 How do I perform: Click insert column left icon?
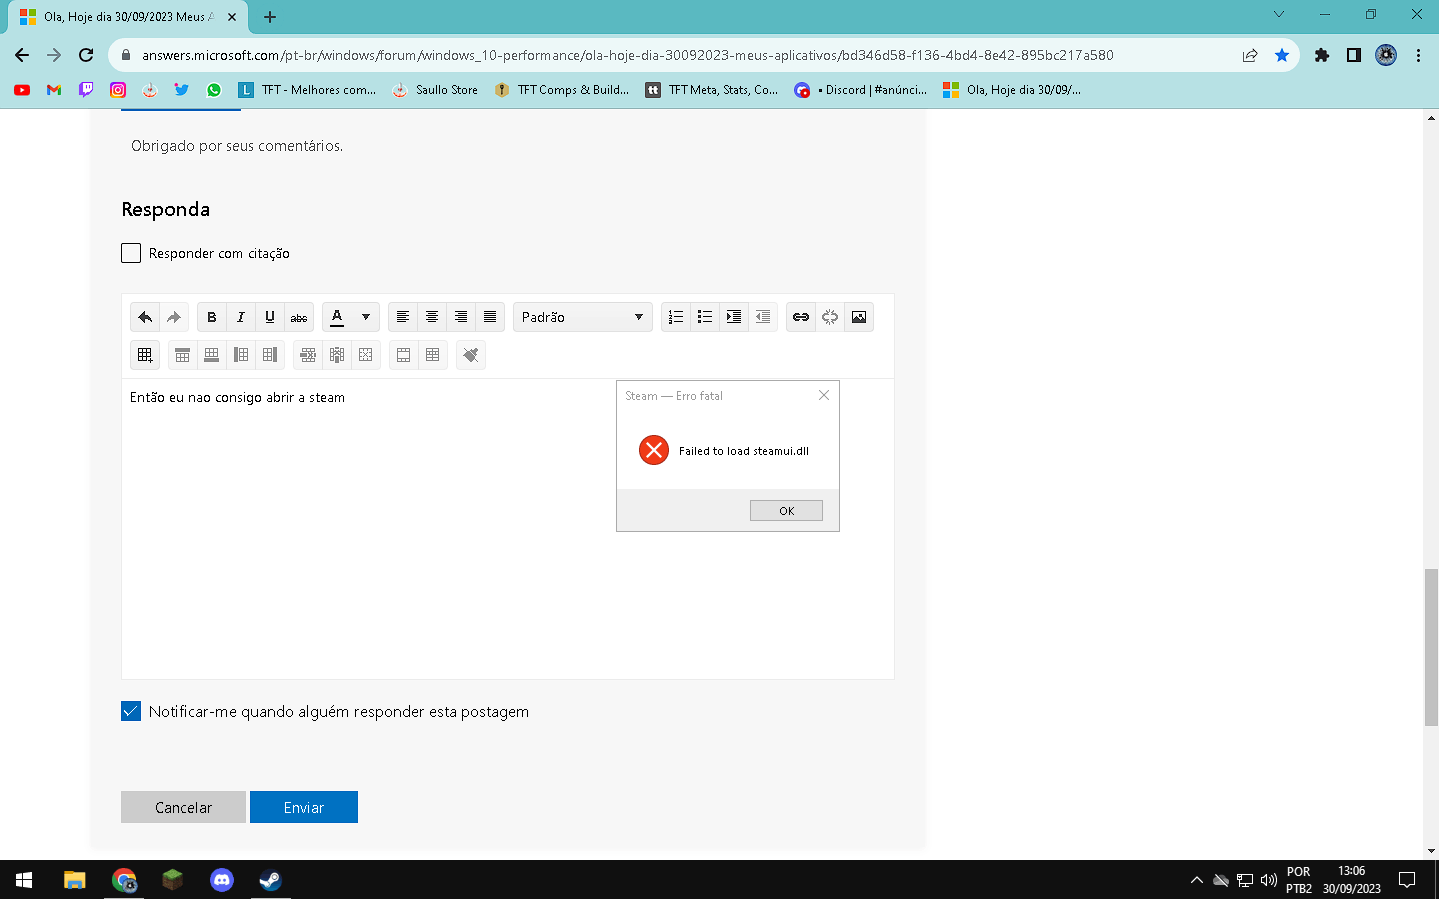coord(241,355)
